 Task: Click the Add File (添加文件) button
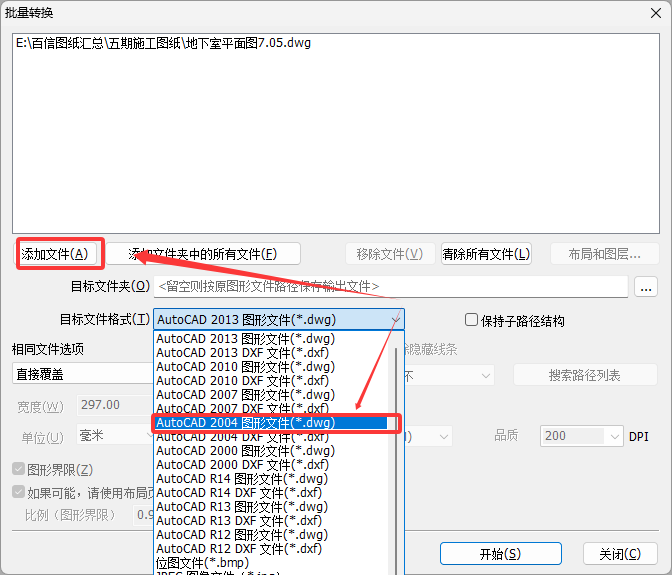56,254
